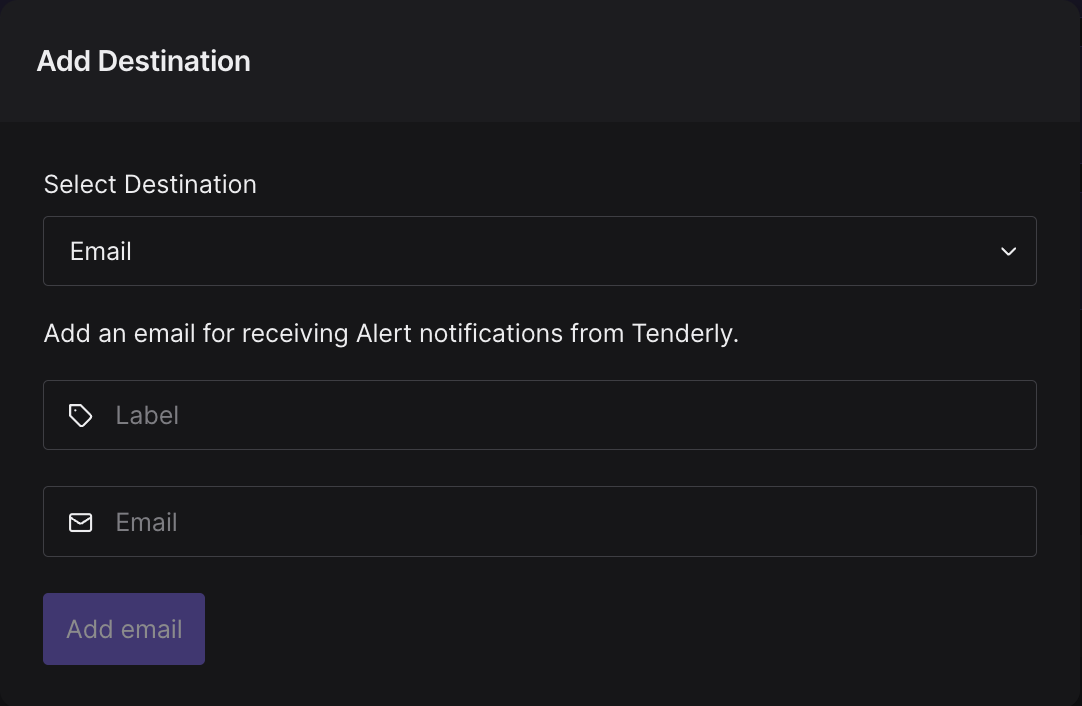Focus the Email address input field
1082x706 pixels.
coord(540,522)
